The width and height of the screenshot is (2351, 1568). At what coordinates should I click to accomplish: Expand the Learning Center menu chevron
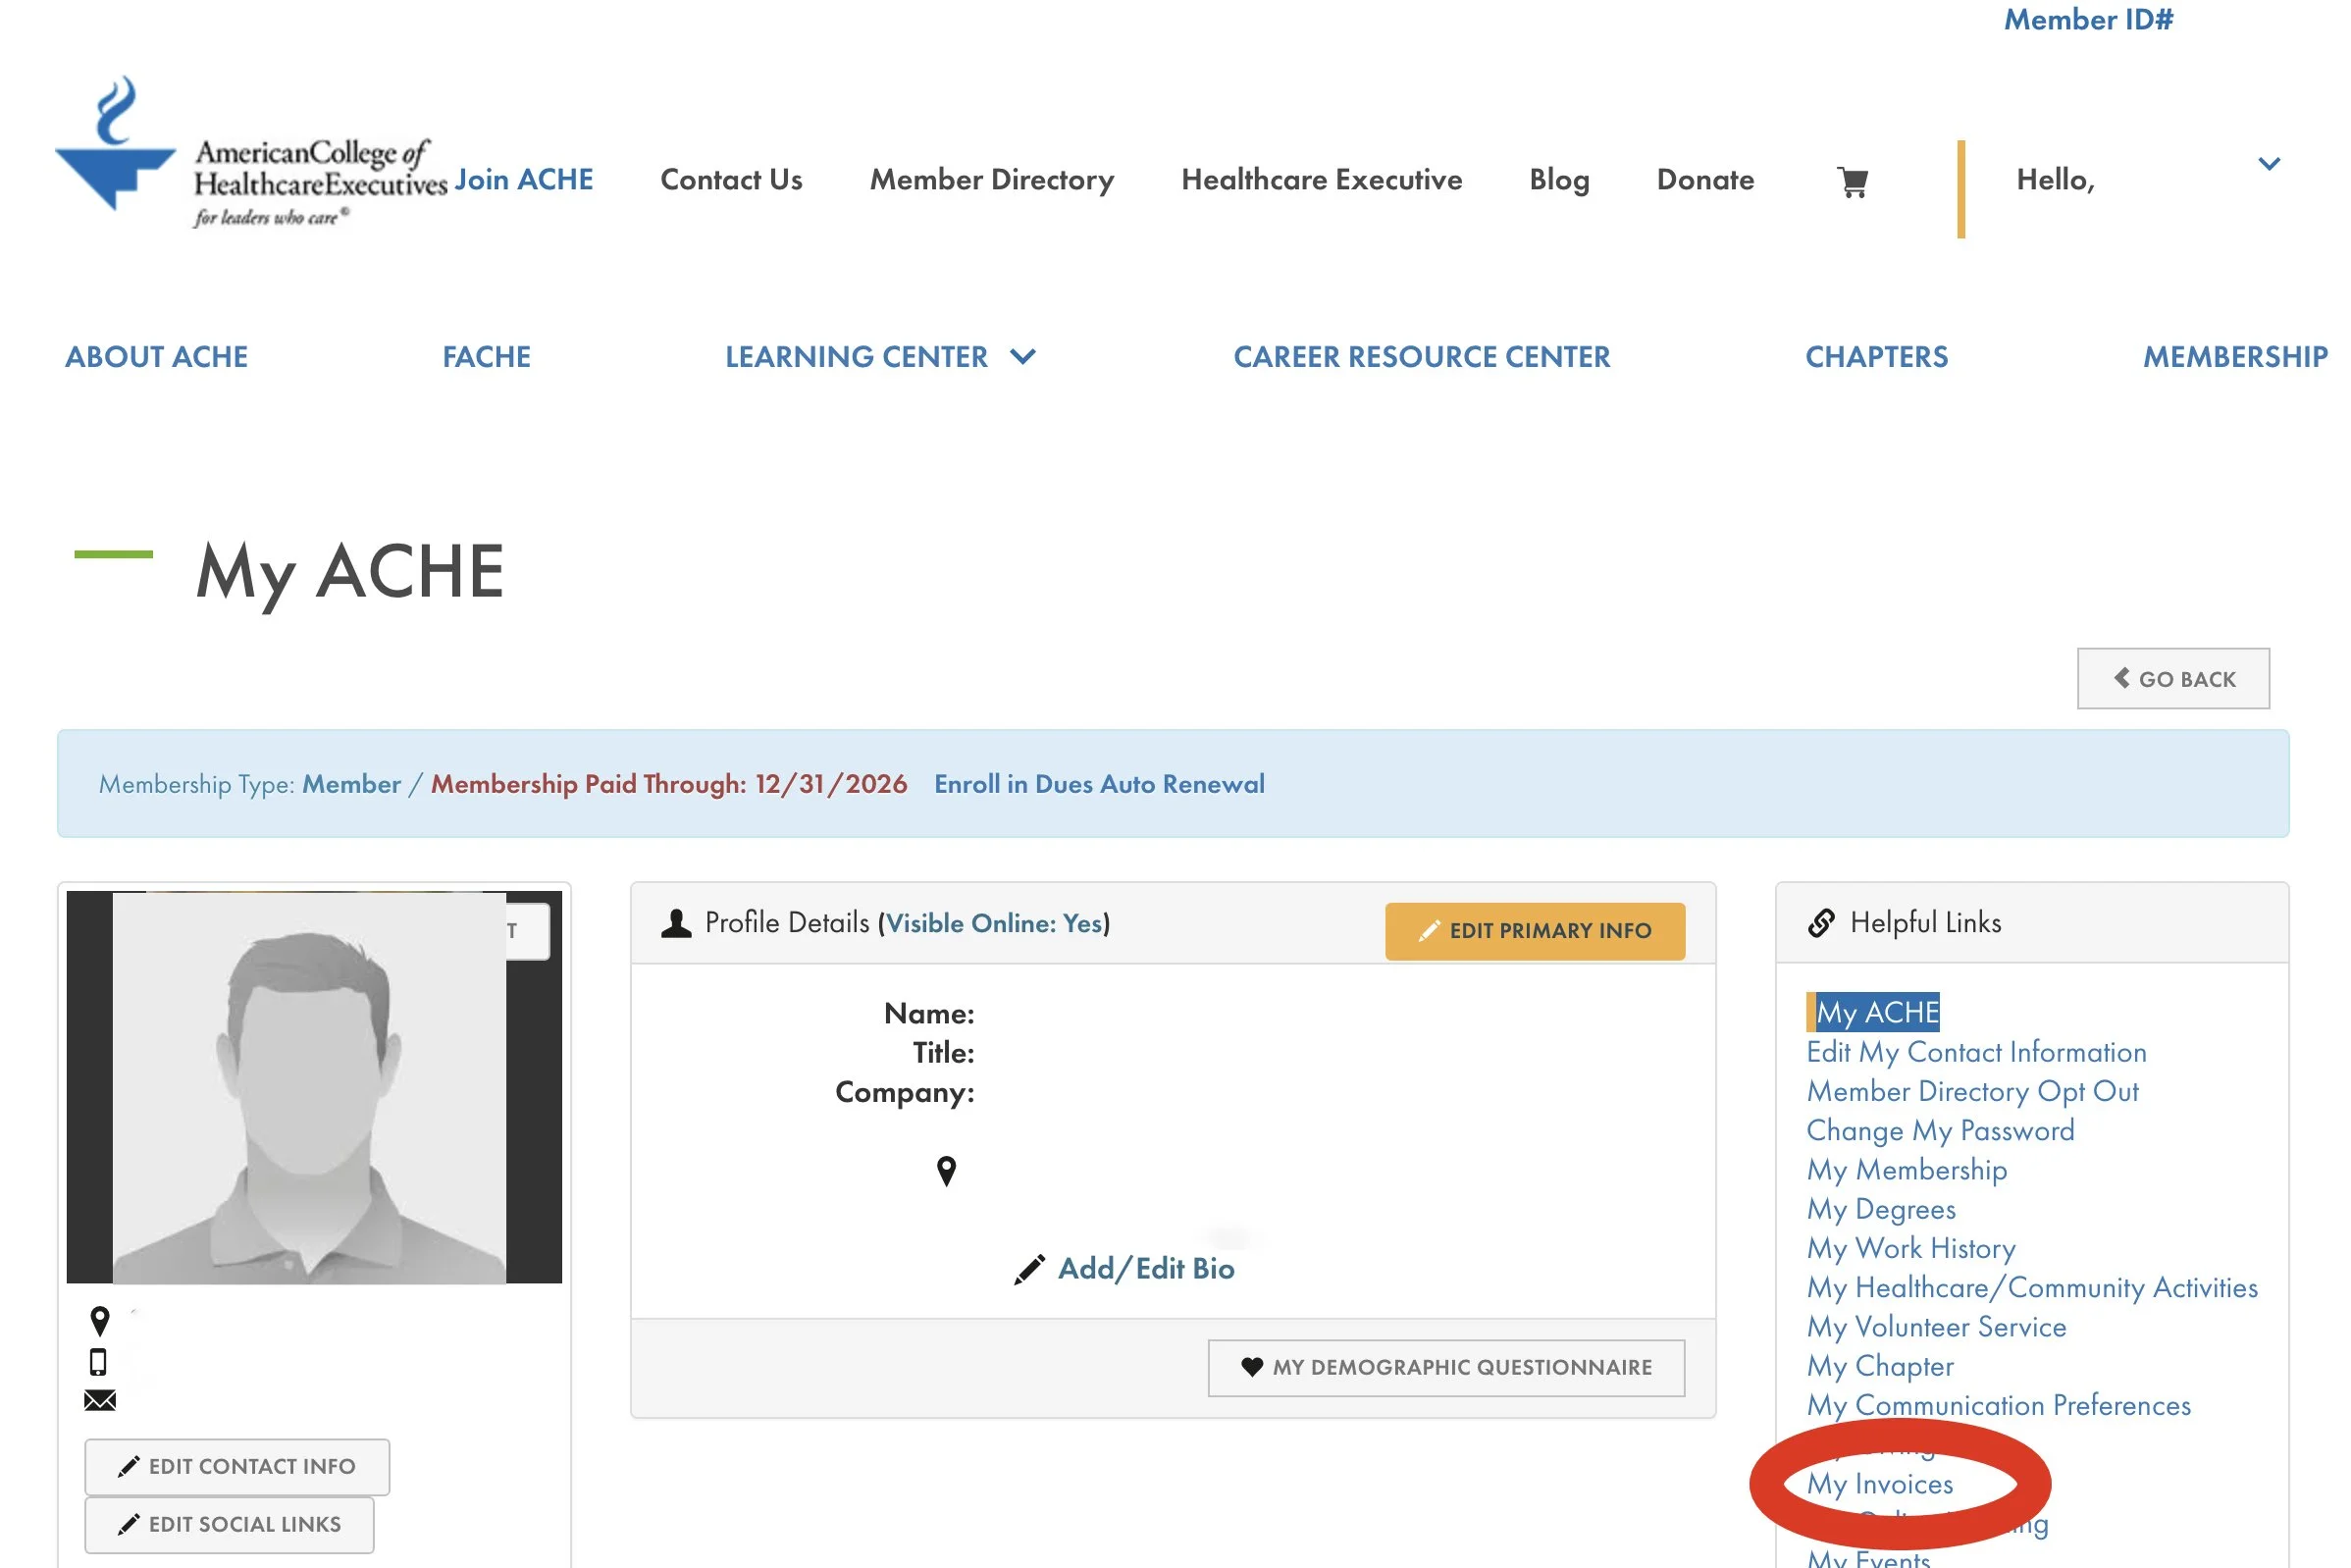point(1023,356)
